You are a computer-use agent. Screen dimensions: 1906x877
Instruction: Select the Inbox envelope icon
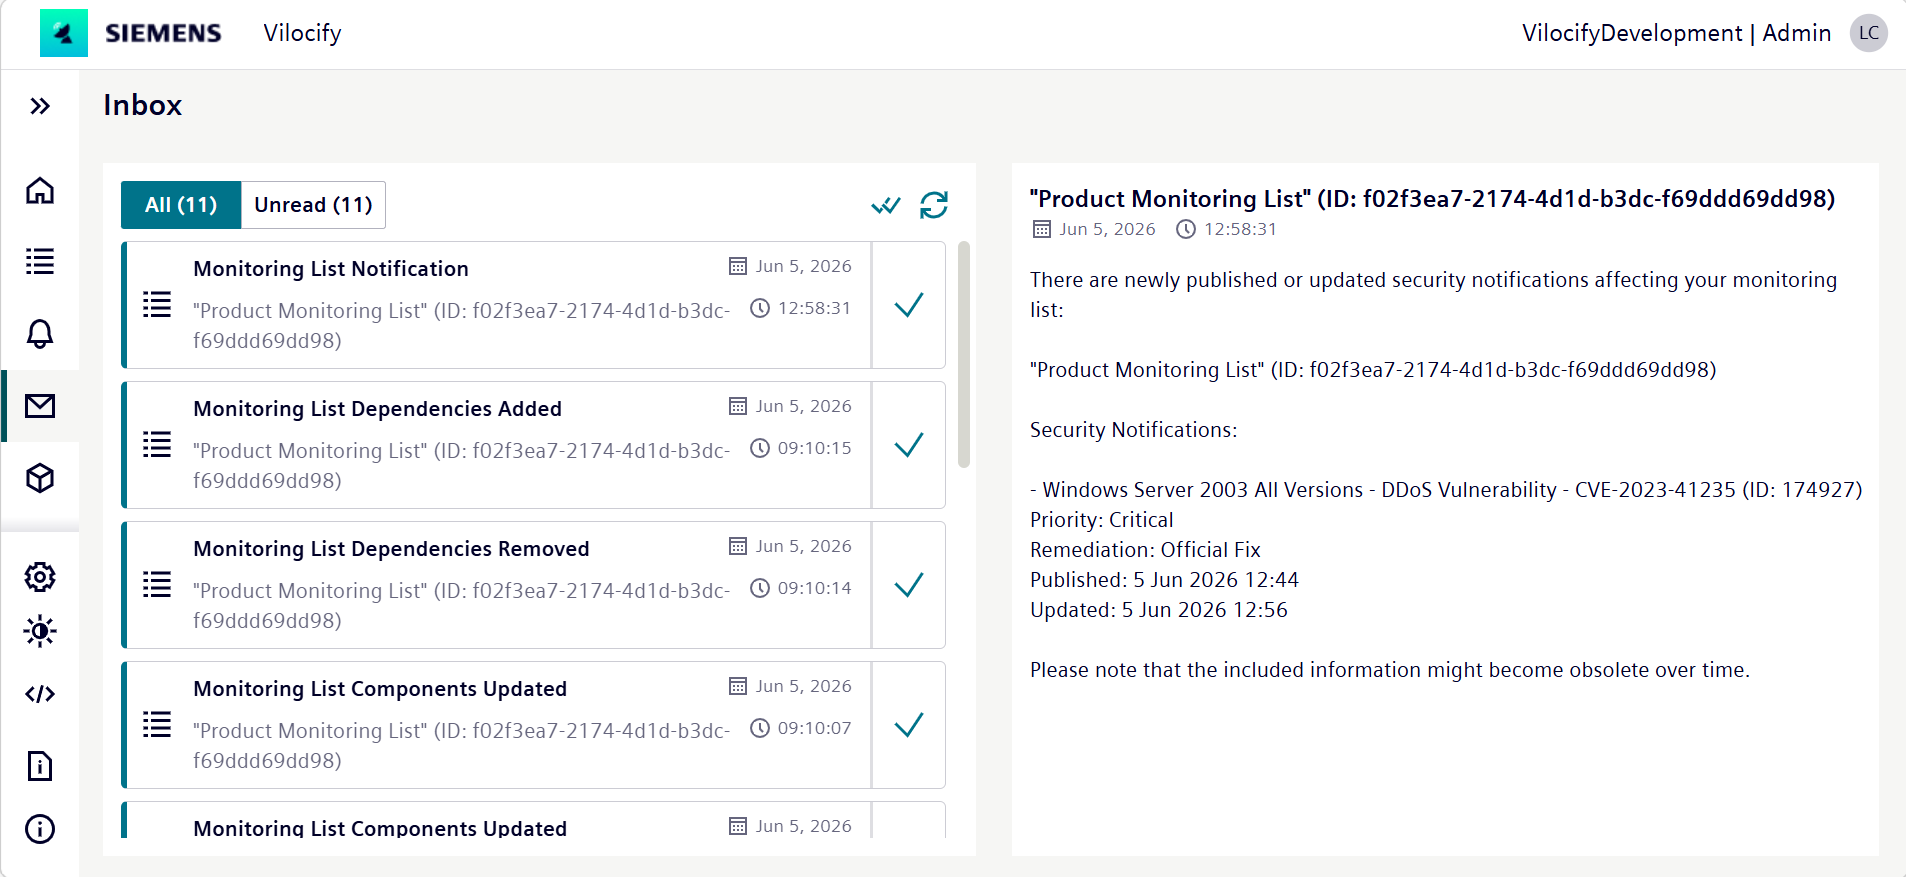coord(40,406)
